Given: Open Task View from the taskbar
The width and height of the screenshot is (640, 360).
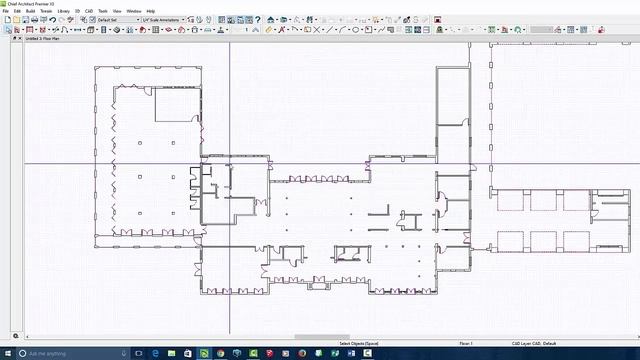Looking at the screenshot, I should click(x=139, y=353).
